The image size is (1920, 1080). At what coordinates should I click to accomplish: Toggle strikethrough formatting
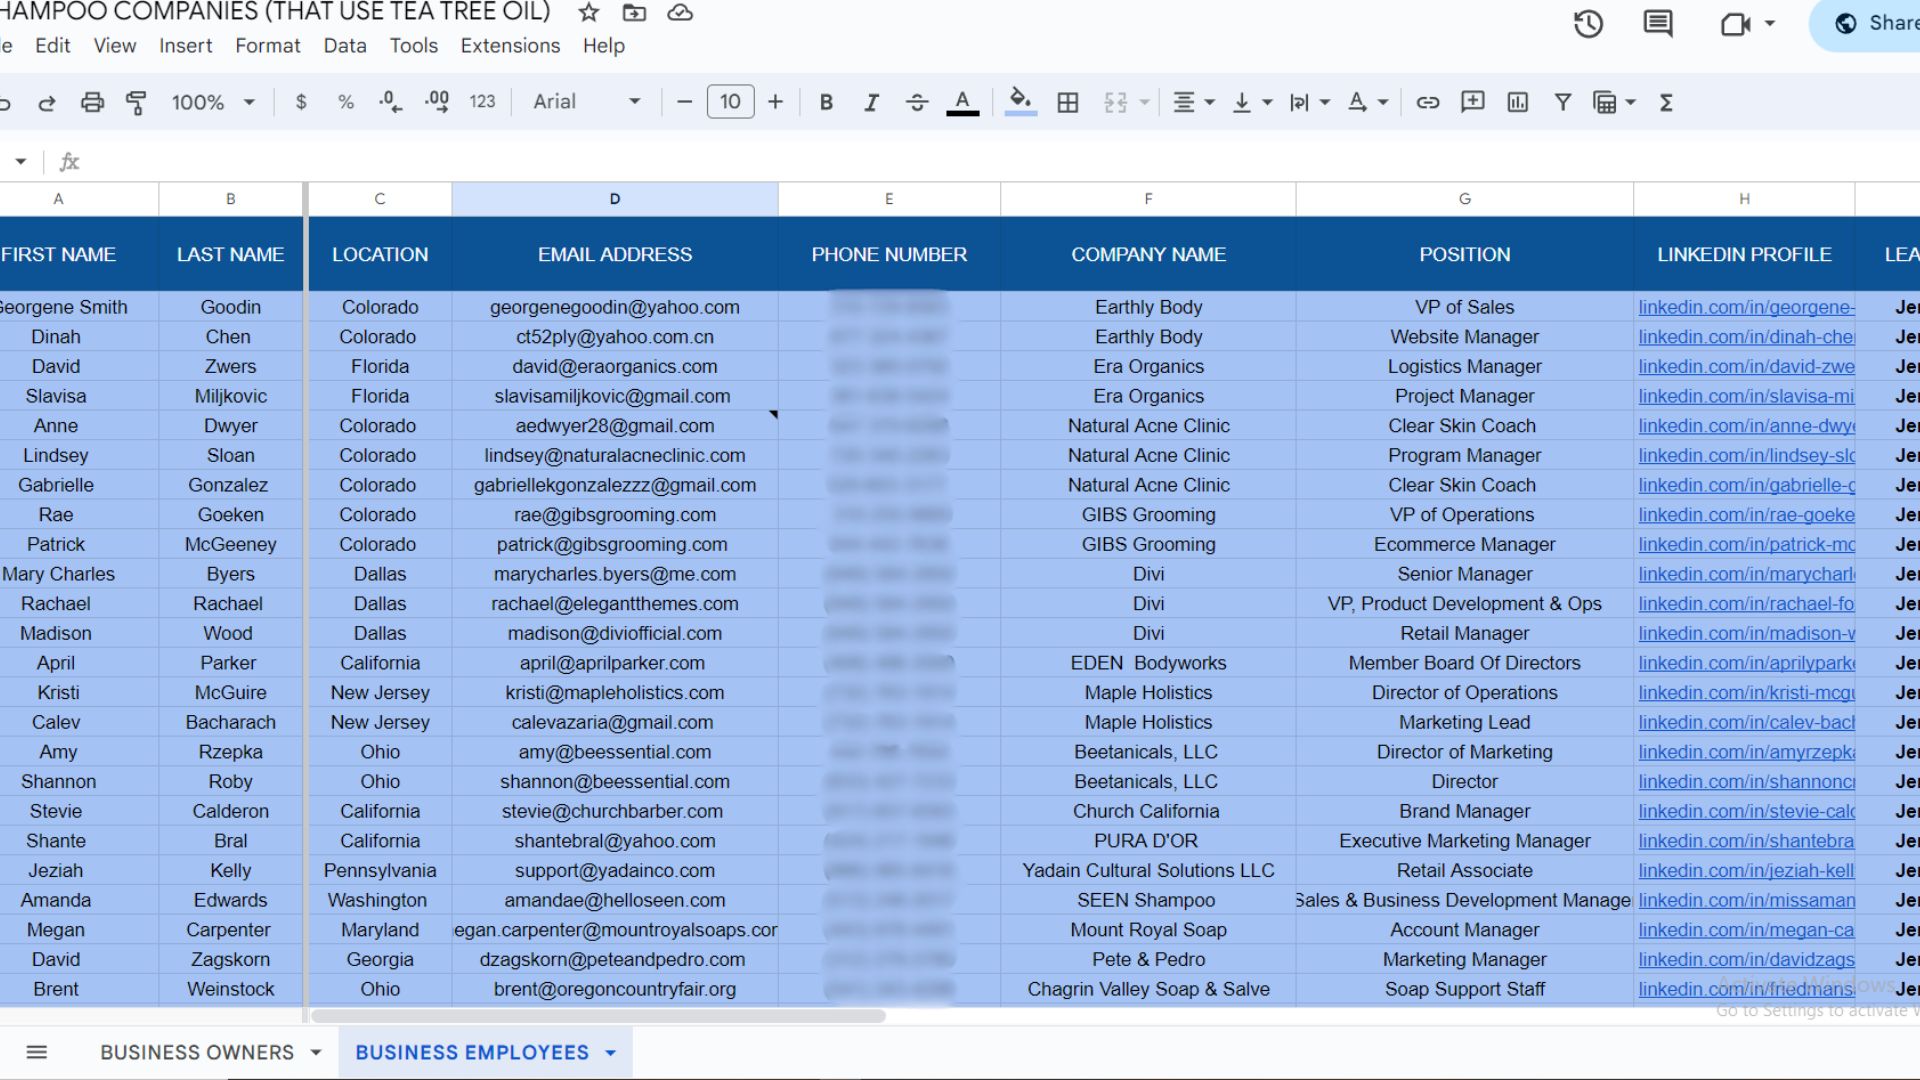(x=916, y=102)
